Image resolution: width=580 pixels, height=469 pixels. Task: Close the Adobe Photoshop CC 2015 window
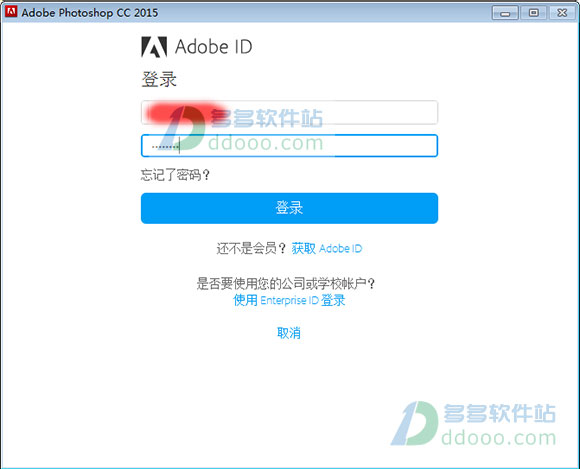[562, 13]
